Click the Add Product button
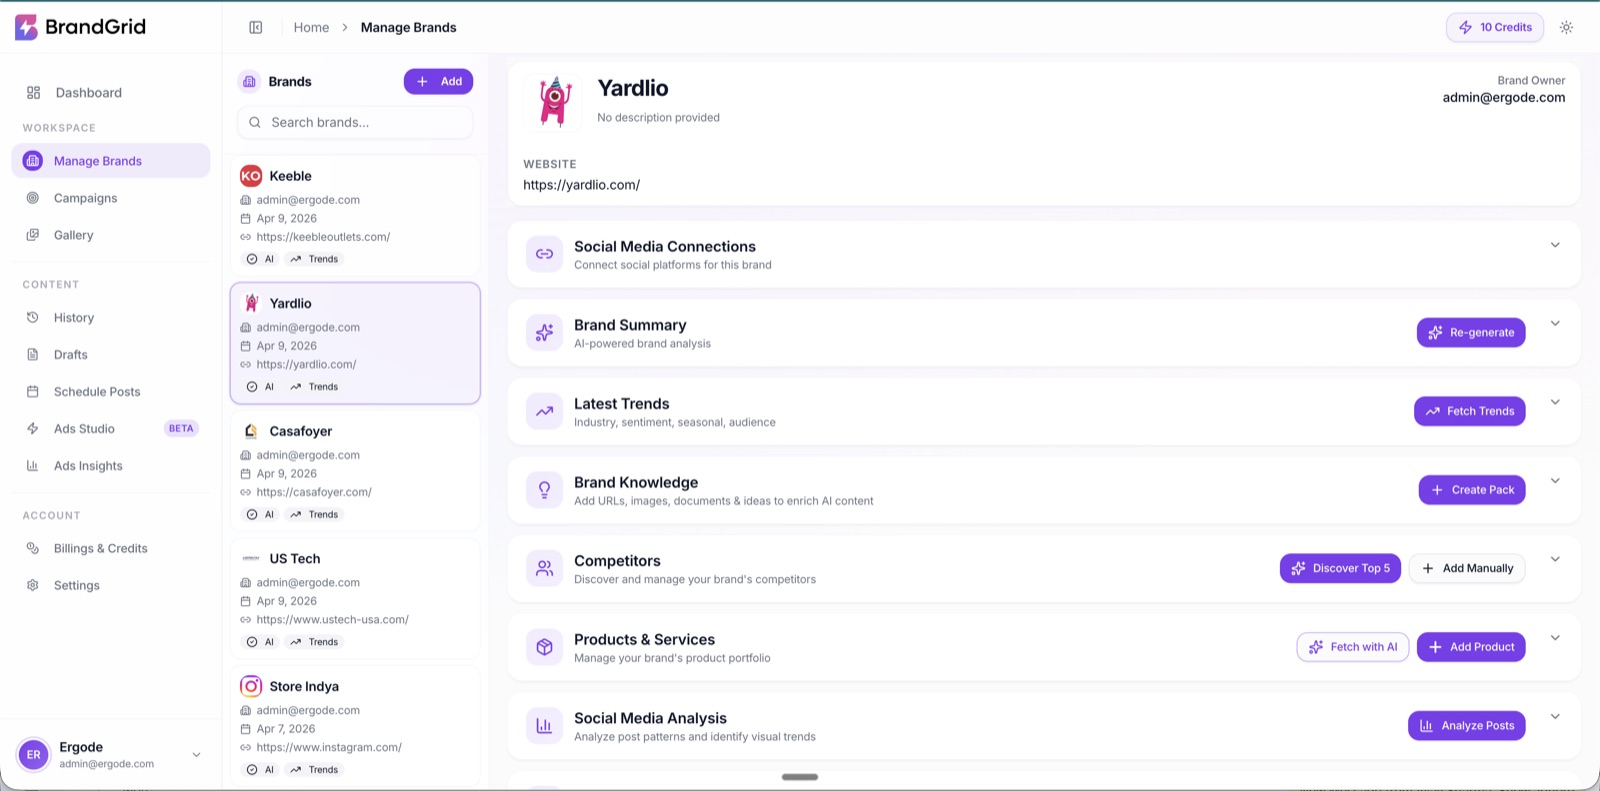 [1470, 647]
